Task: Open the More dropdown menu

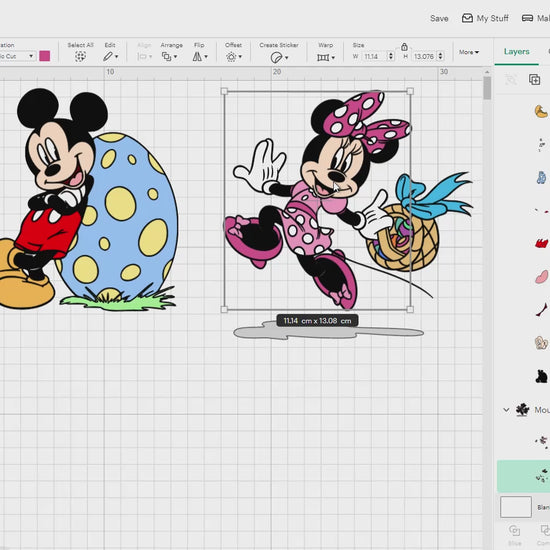Action: [x=469, y=52]
